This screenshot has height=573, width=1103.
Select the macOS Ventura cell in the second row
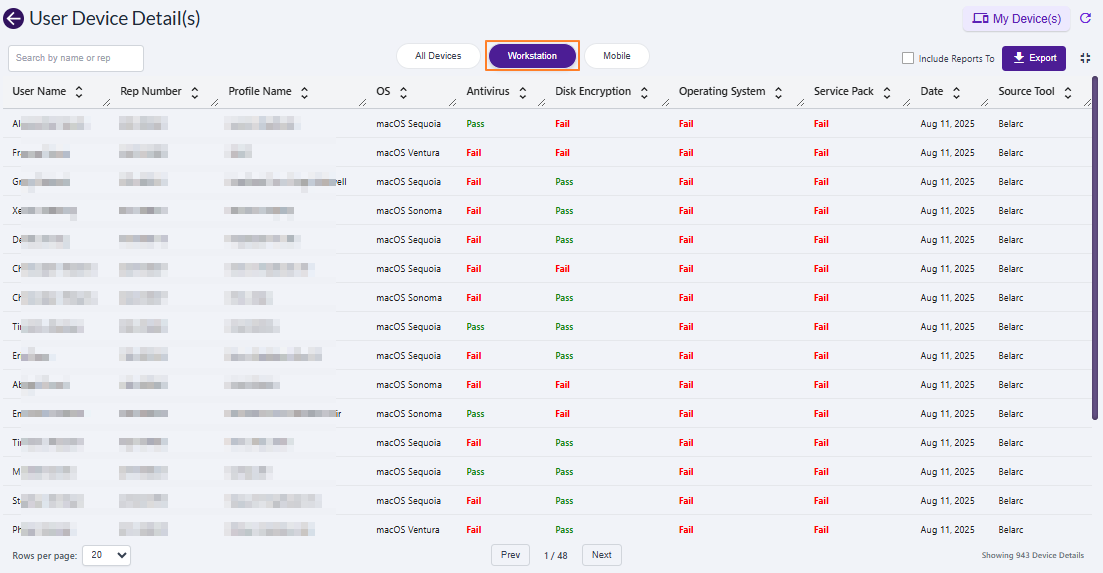[x=408, y=153]
